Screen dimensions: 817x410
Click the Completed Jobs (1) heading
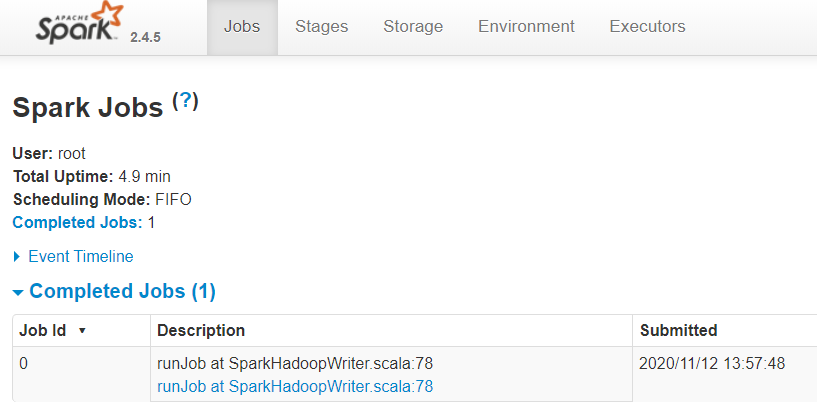tap(122, 291)
